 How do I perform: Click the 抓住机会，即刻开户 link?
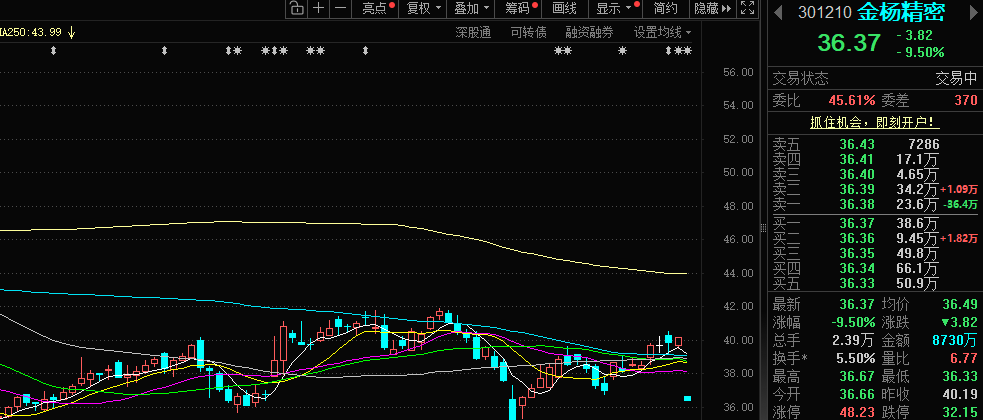(875, 122)
